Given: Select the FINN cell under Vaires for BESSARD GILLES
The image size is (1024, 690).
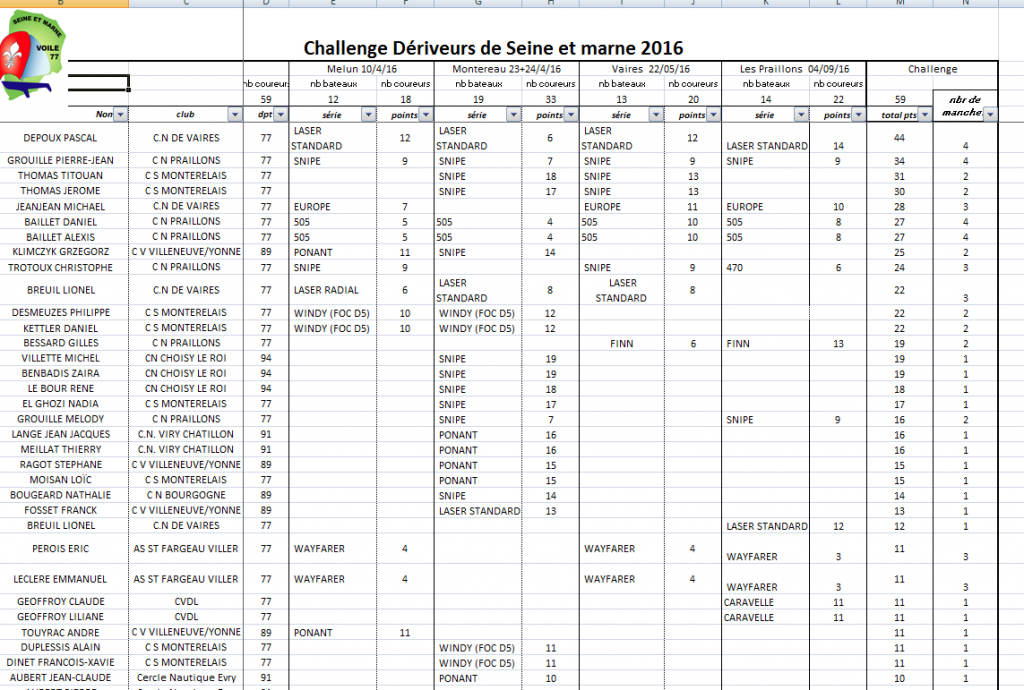Looking at the screenshot, I should tap(622, 343).
